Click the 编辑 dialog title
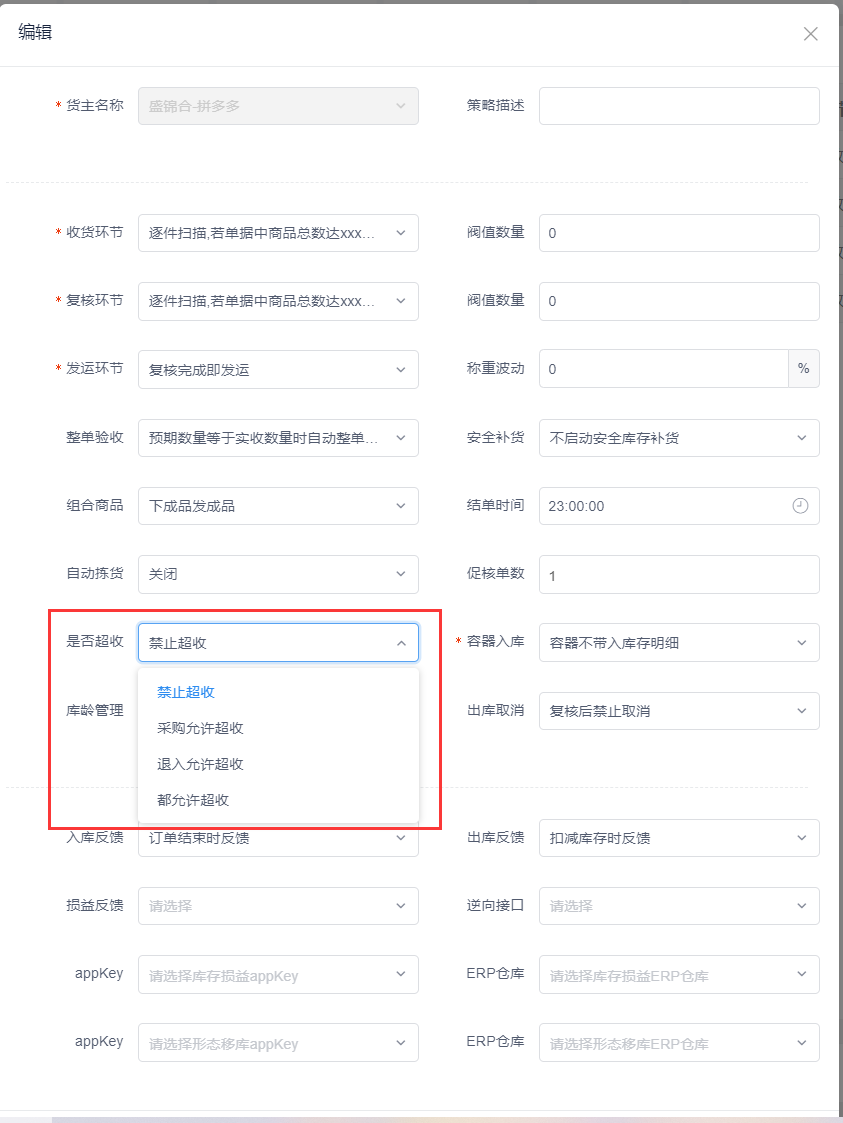This screenshot has width=843, height=1123. tap(35, 32)
